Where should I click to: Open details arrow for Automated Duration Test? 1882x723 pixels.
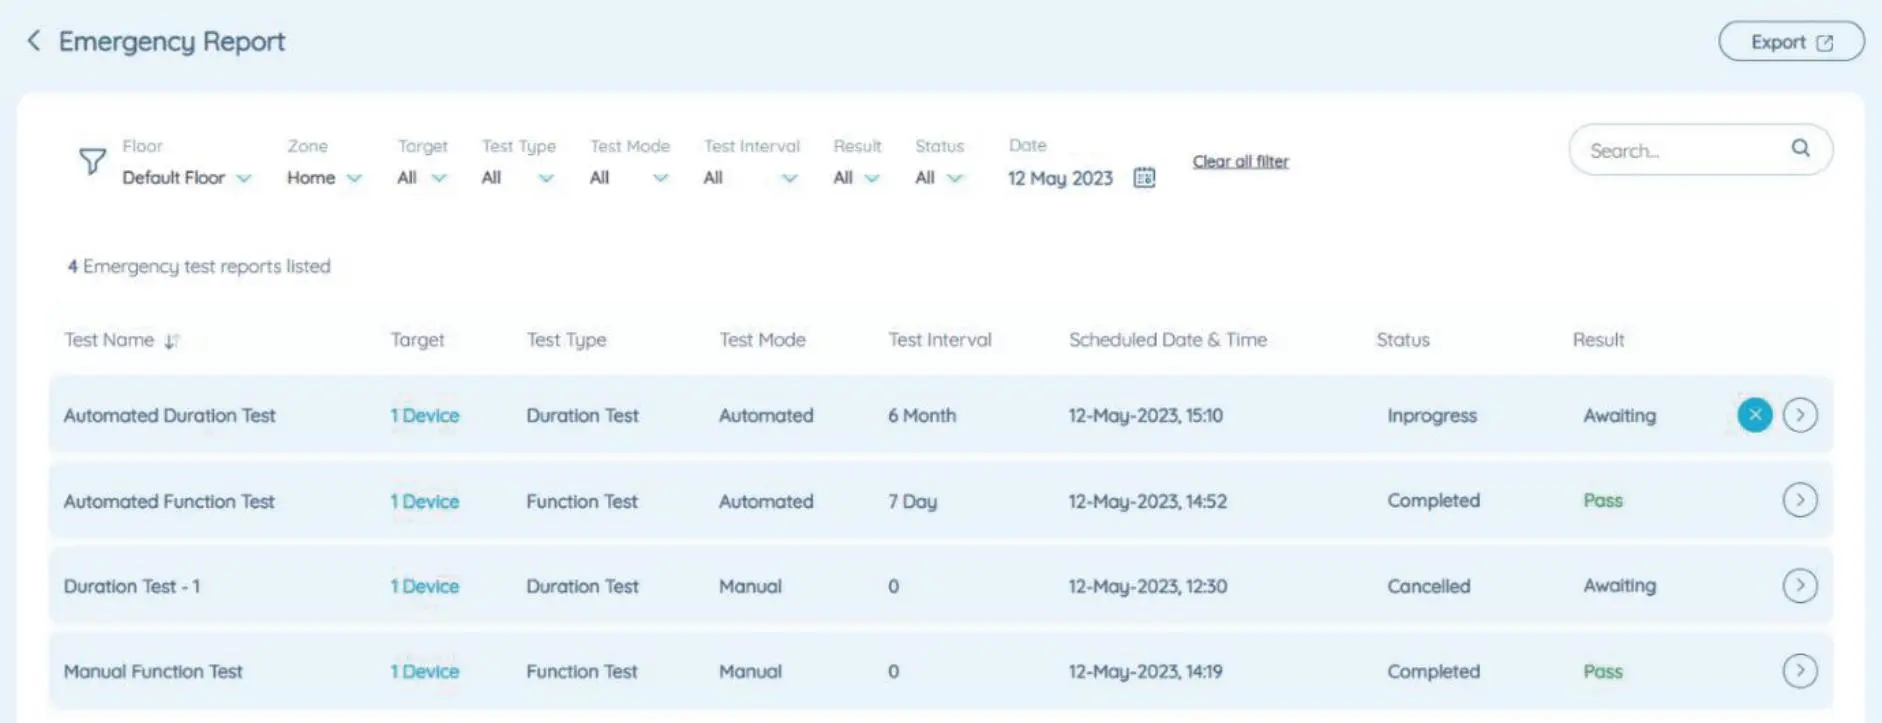[1799, 415]
